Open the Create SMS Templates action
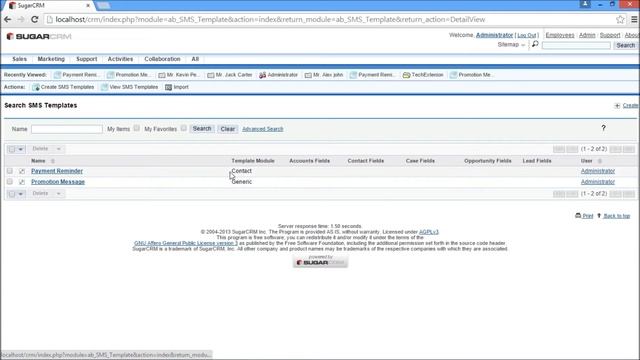 [63, 87]
